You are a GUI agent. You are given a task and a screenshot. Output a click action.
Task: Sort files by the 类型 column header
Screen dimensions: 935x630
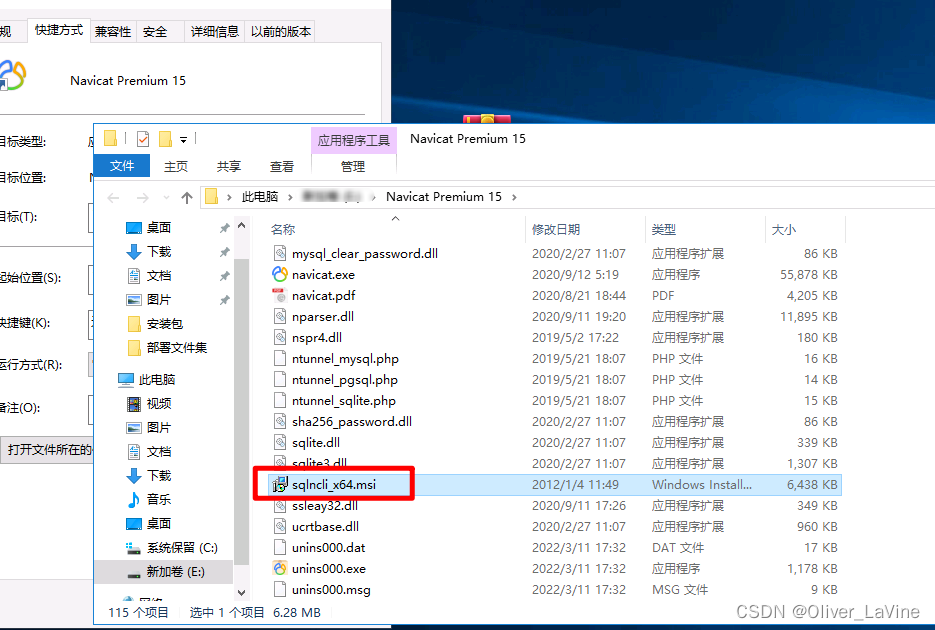pyautogui.click(x=664, y=229)
